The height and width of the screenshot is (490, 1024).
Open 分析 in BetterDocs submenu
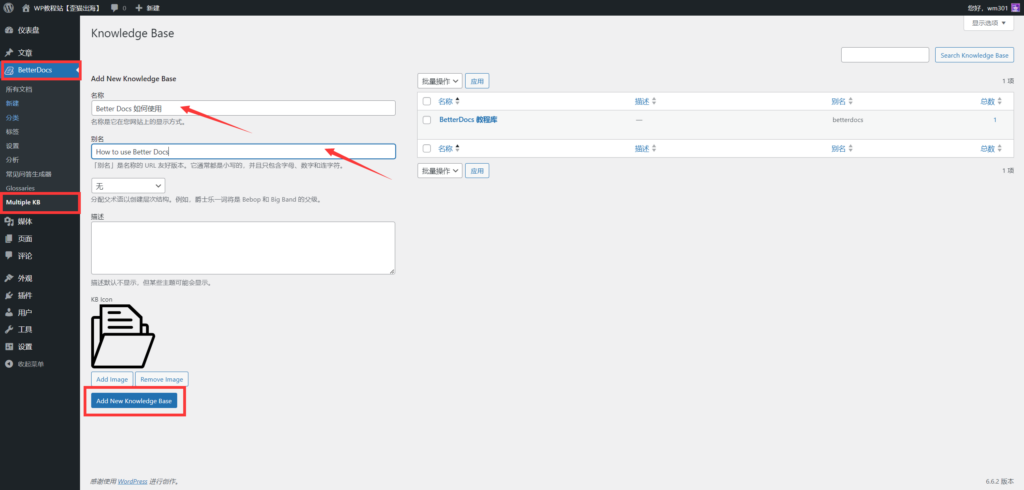click(x=12, y=159)
